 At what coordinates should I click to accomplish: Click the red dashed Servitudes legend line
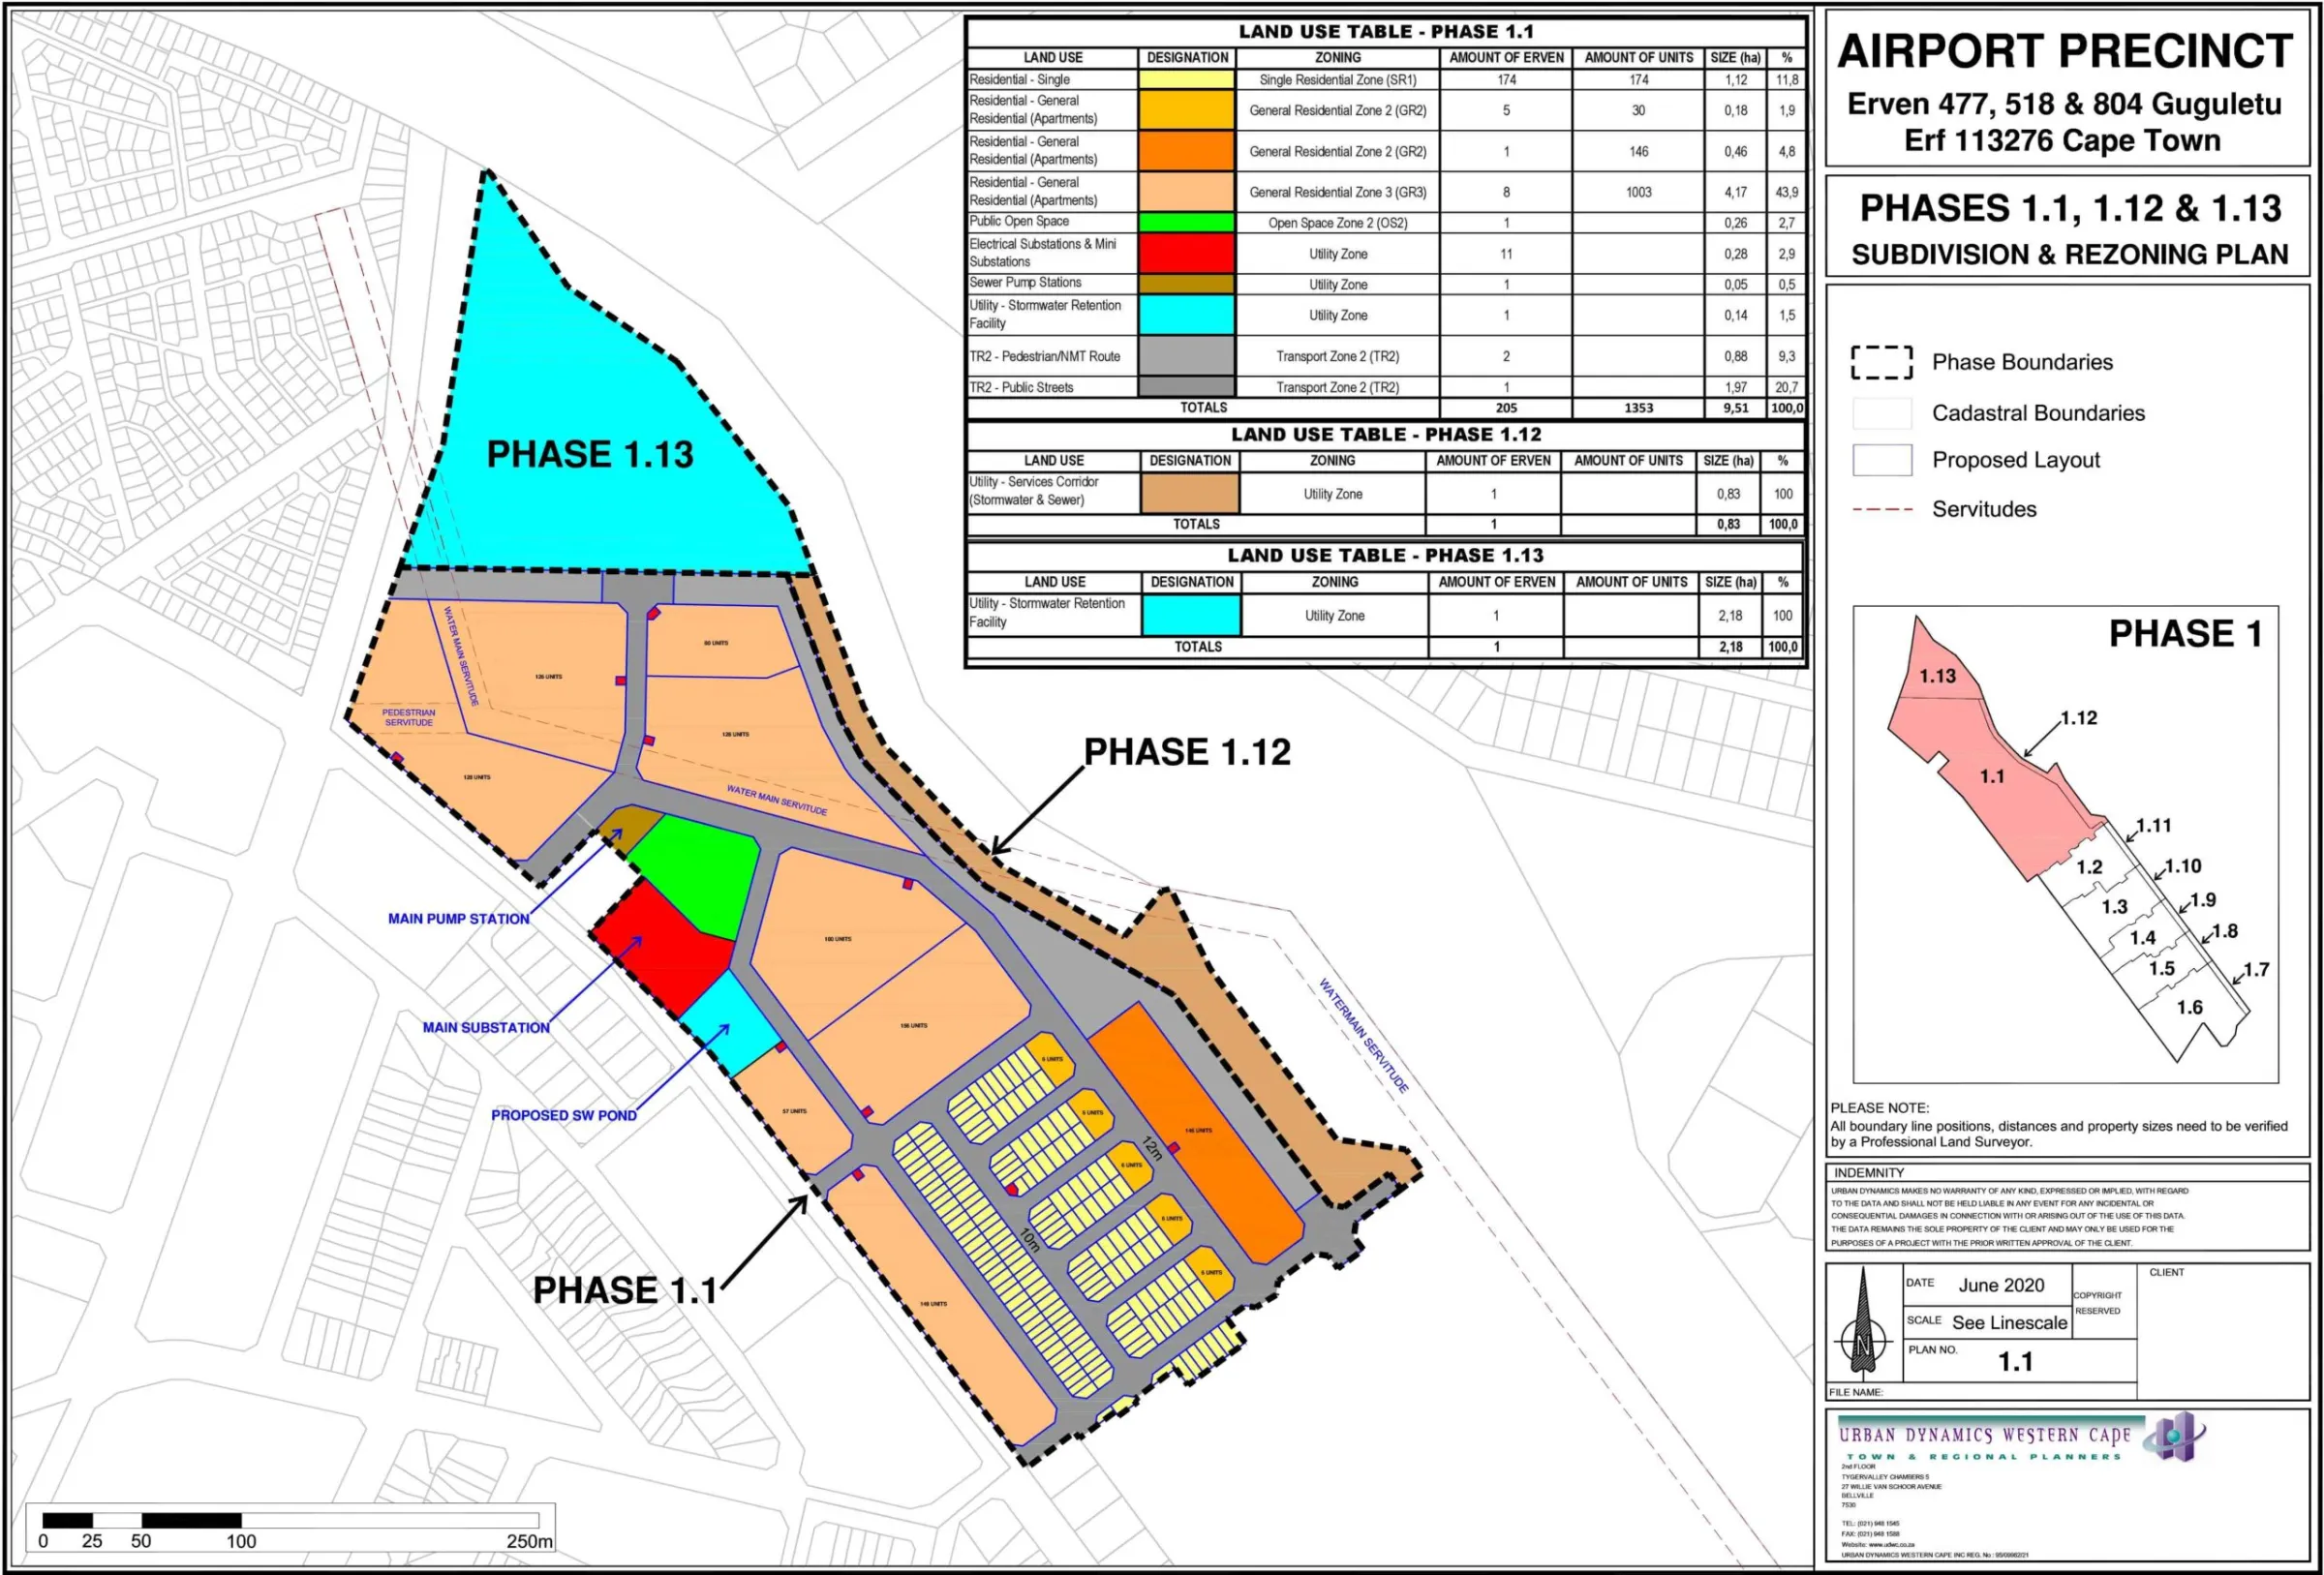coord(1882,510)
